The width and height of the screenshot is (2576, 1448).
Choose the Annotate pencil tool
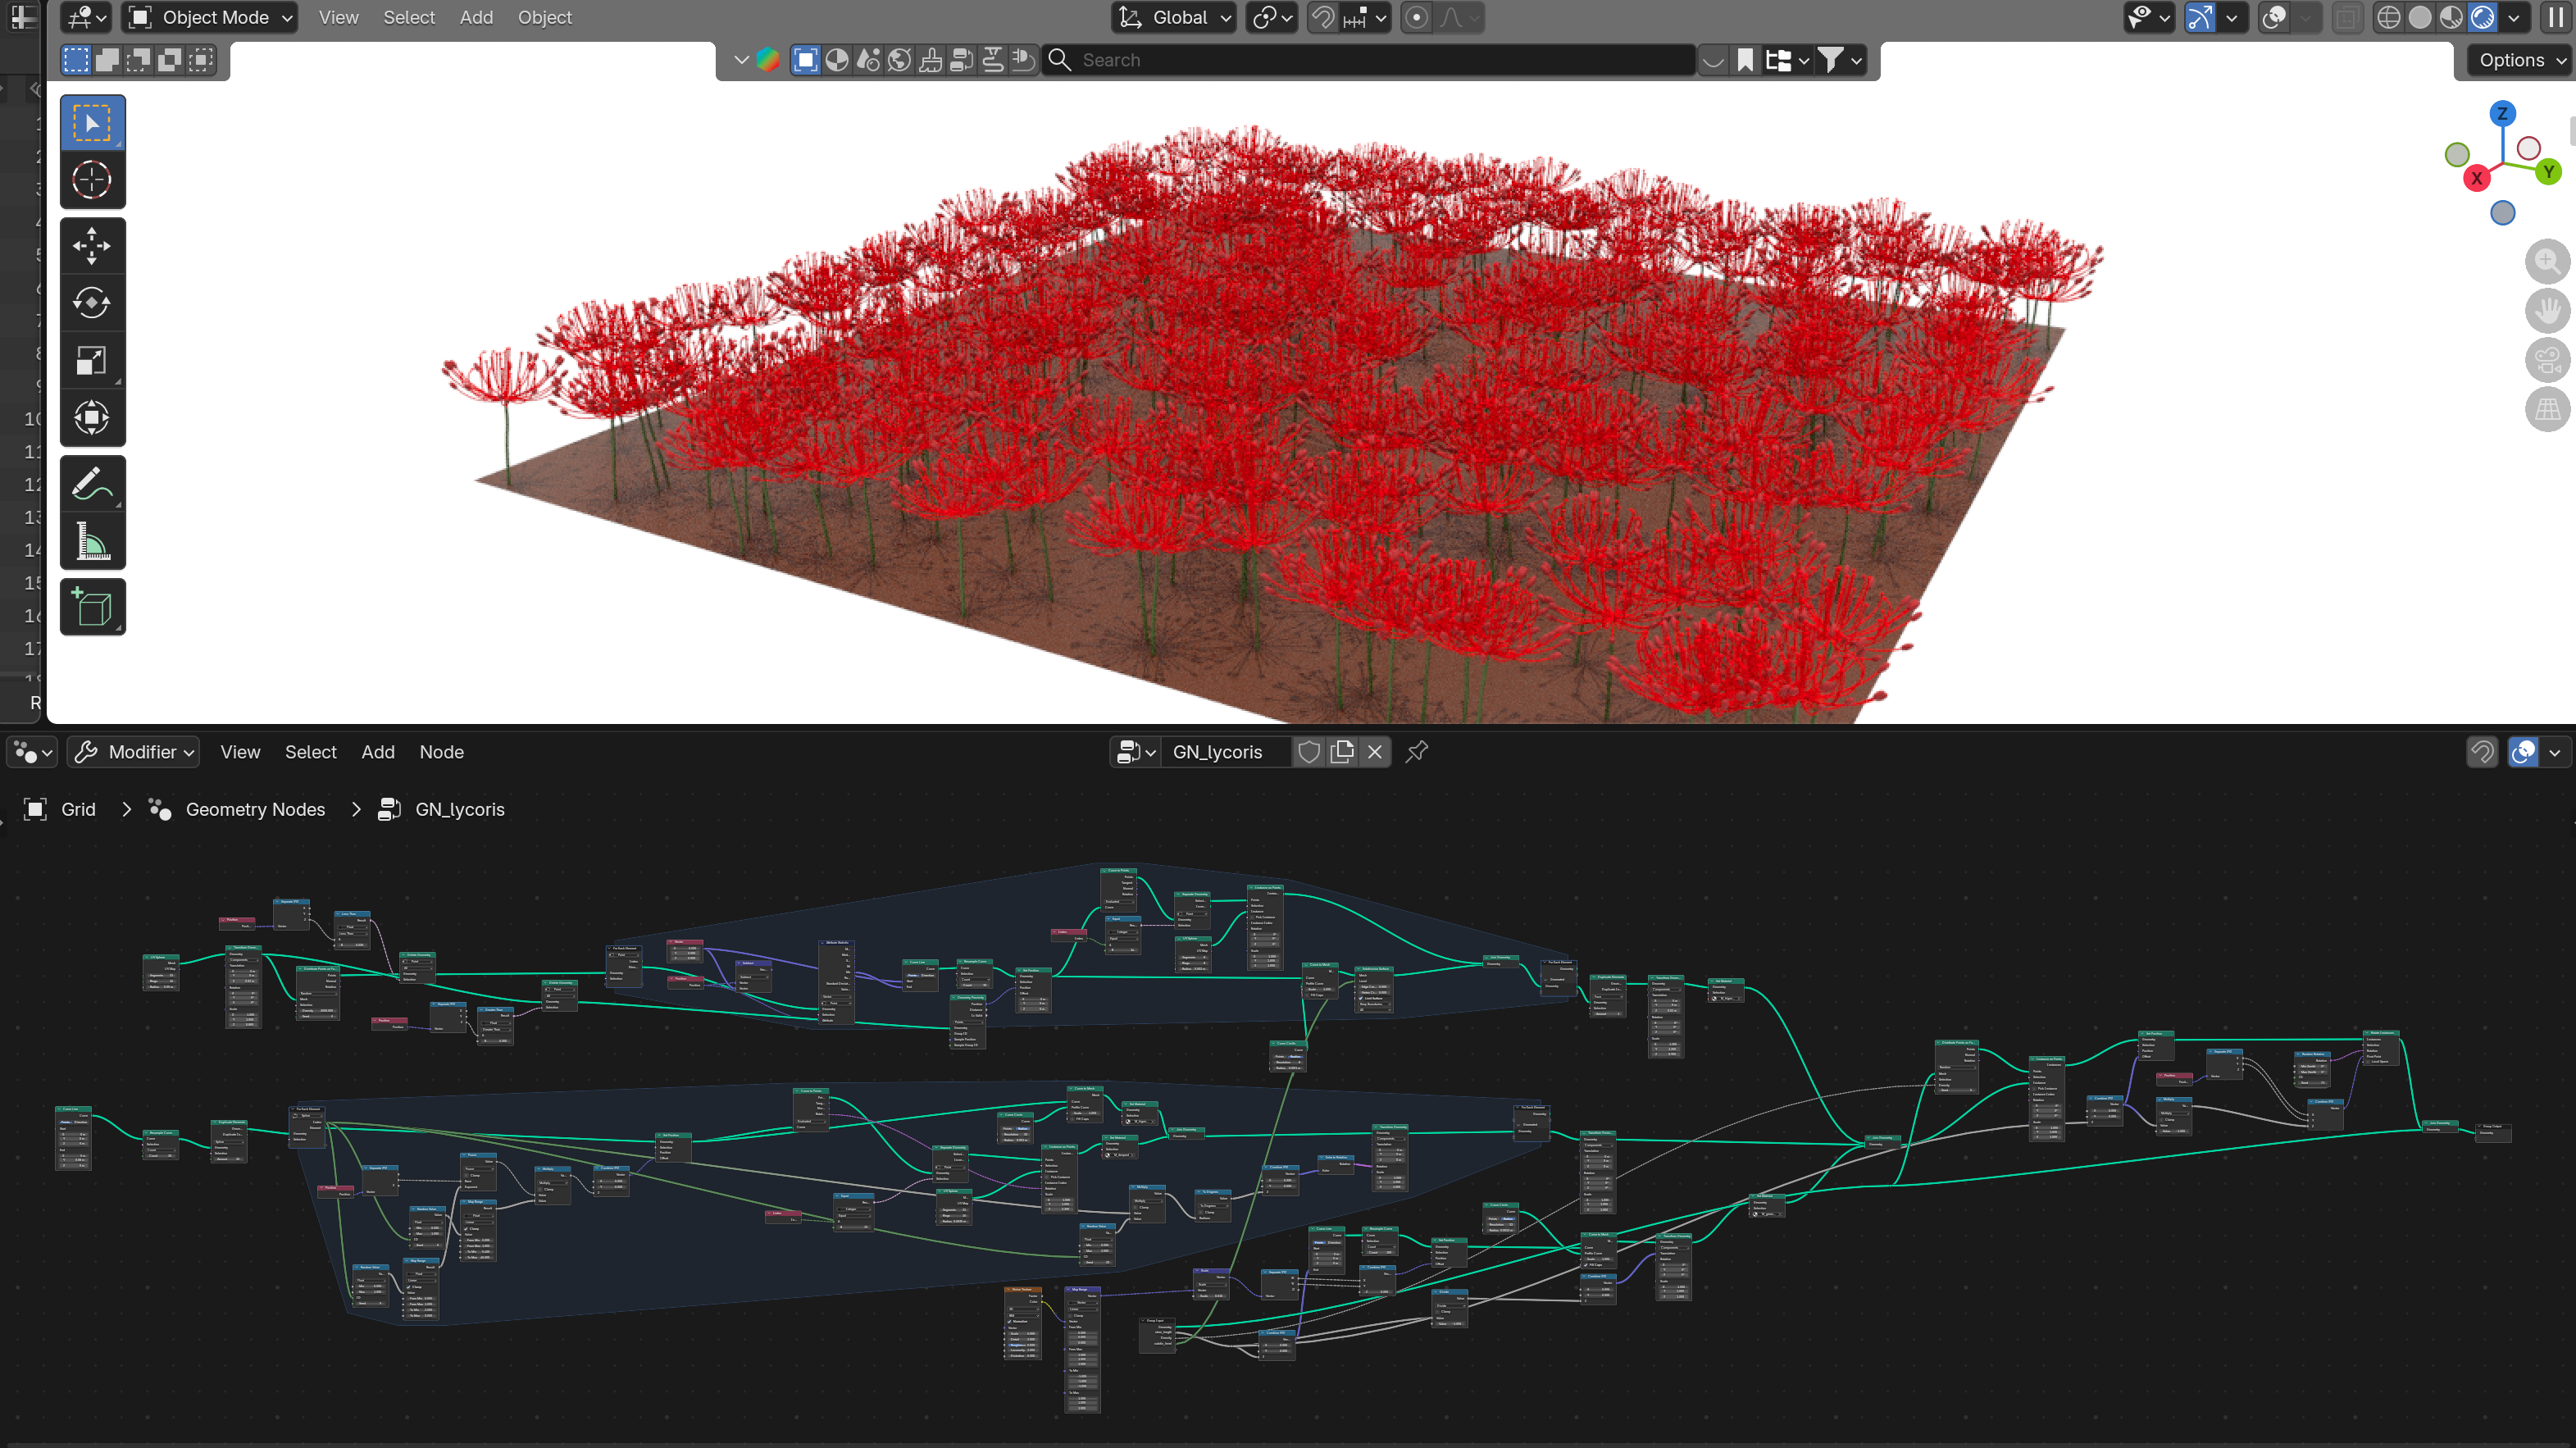coord(92,484)
